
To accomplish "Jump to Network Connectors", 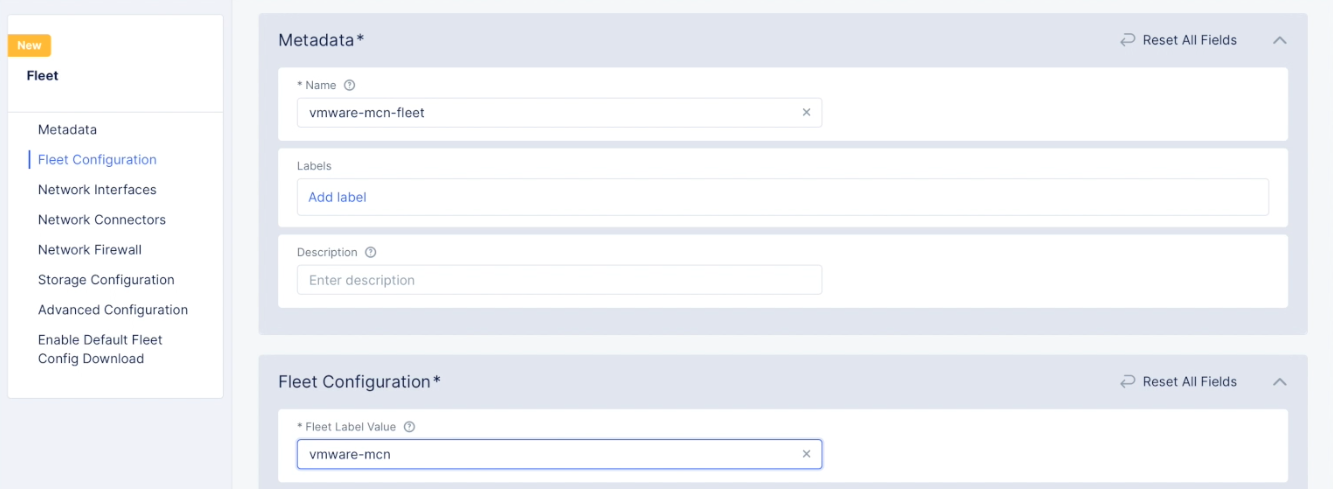I will [x=102, y=220].
